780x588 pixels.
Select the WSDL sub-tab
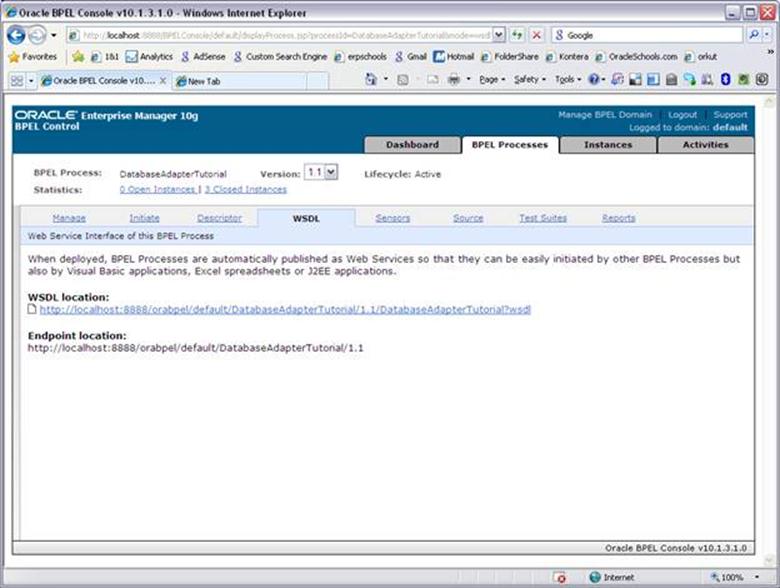click(x=306, y=218)
